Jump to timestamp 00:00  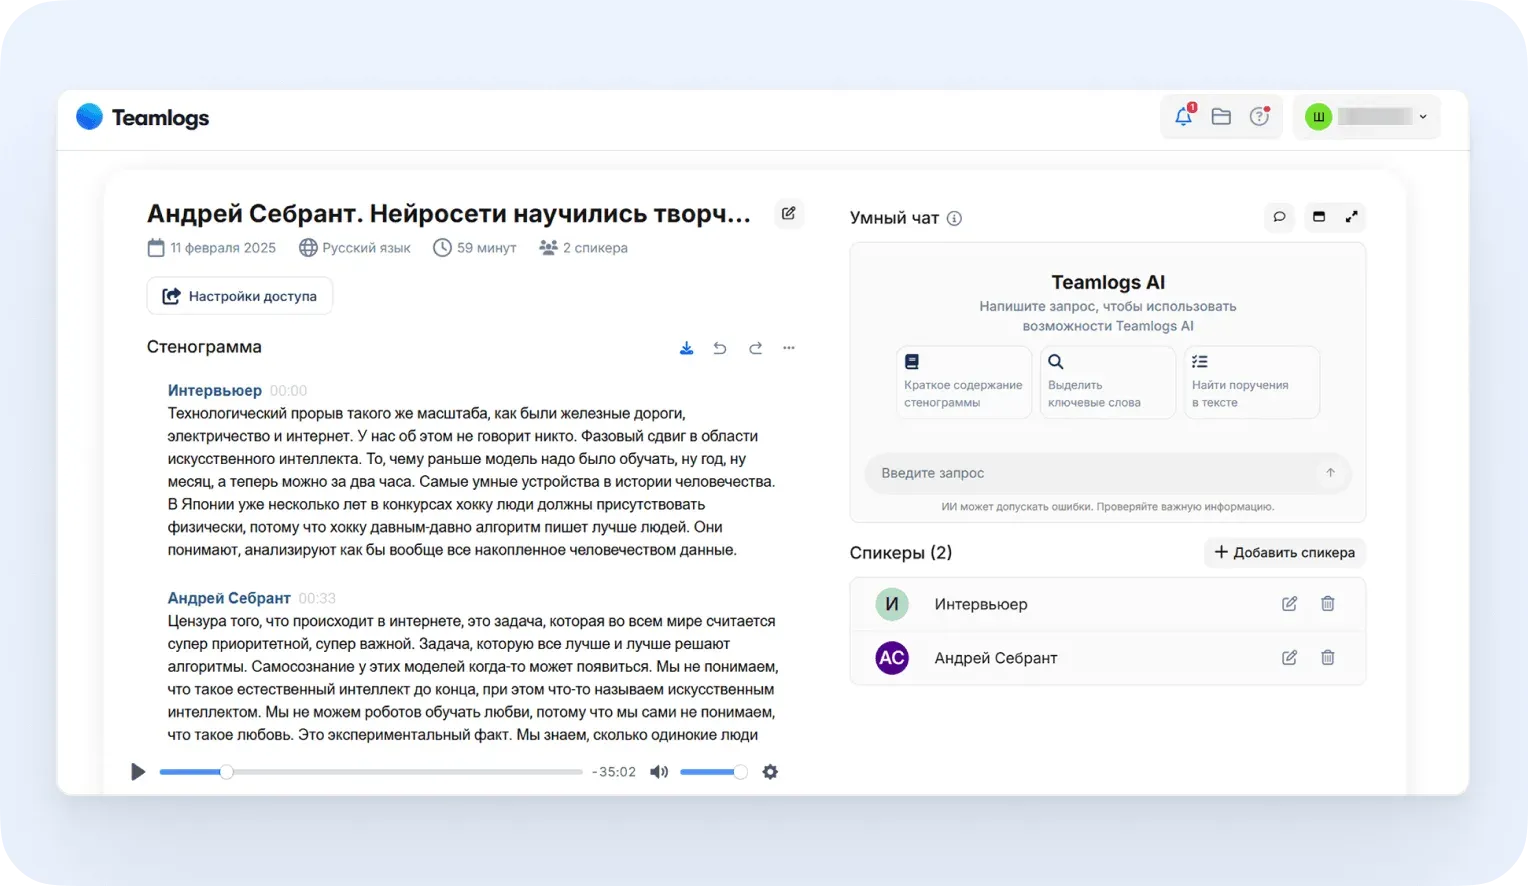point(288,391)
